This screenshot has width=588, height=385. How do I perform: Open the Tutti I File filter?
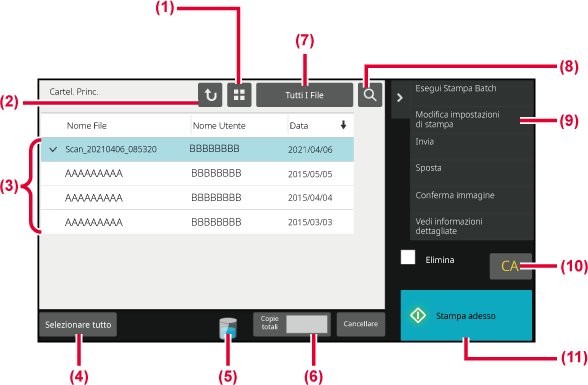pos(304,95)
